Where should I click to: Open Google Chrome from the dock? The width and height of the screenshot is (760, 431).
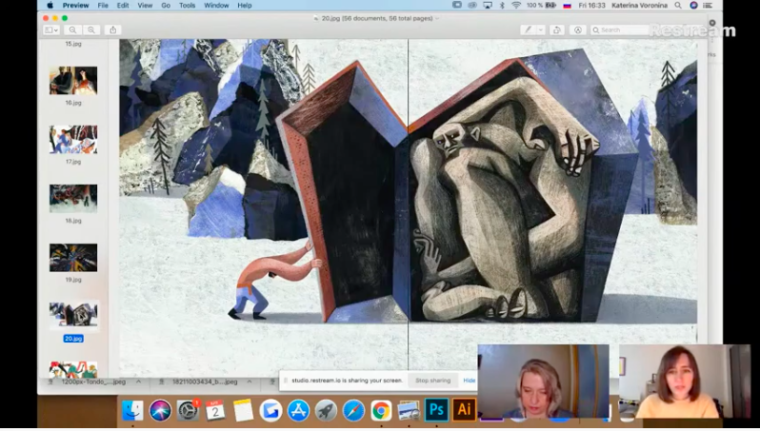point(381,410)
